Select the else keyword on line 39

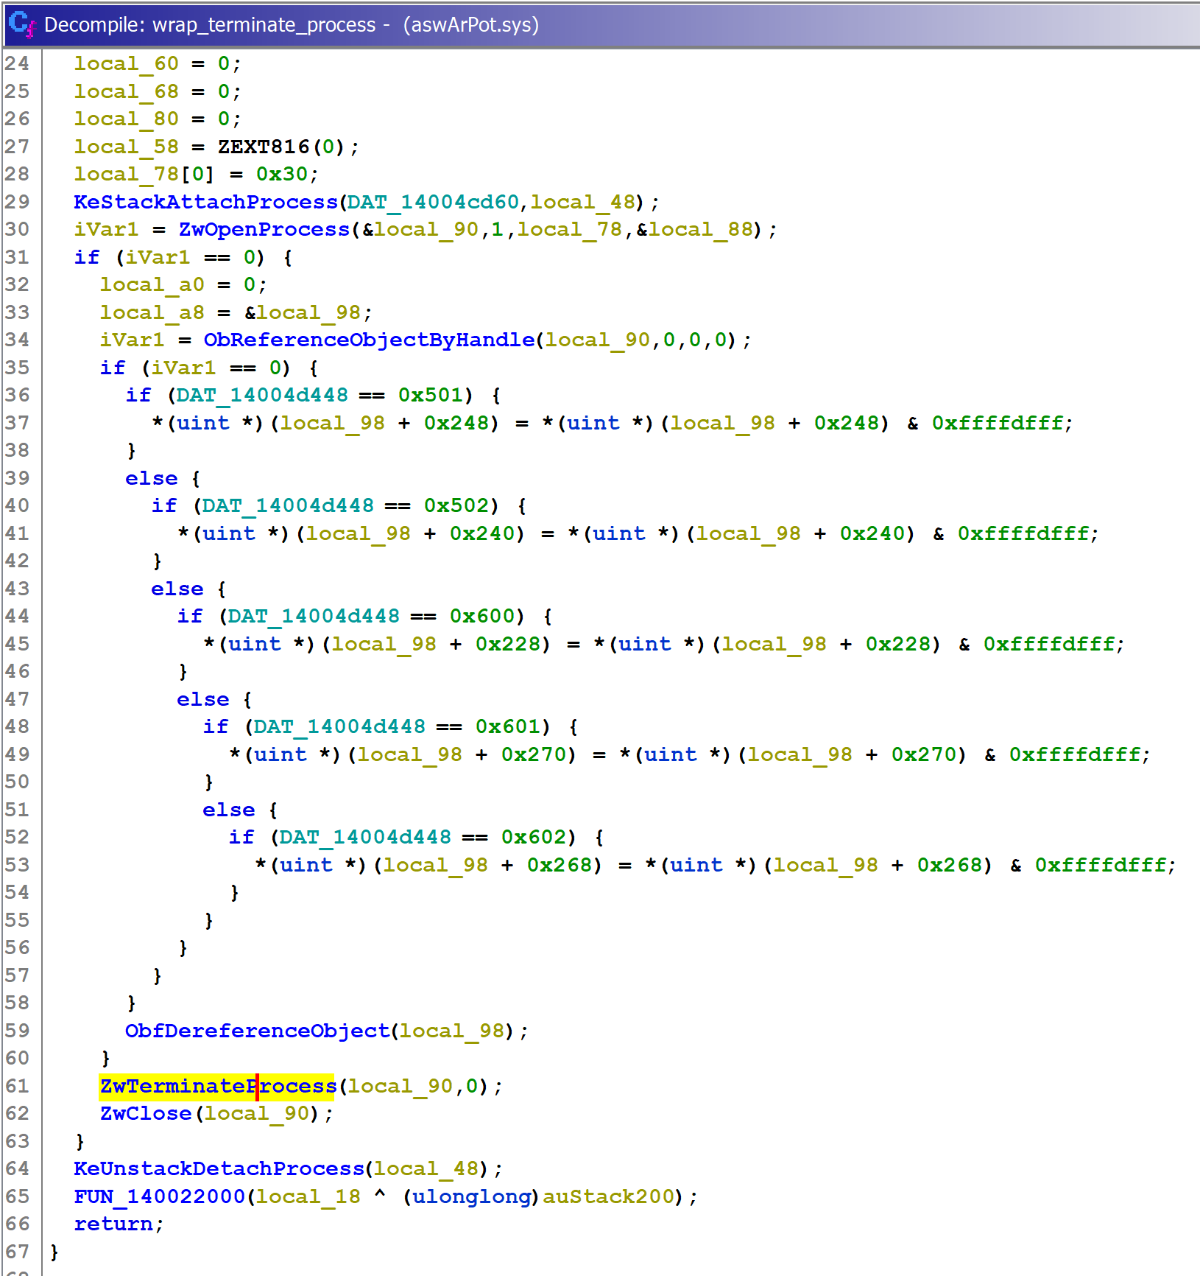[151, 478]
